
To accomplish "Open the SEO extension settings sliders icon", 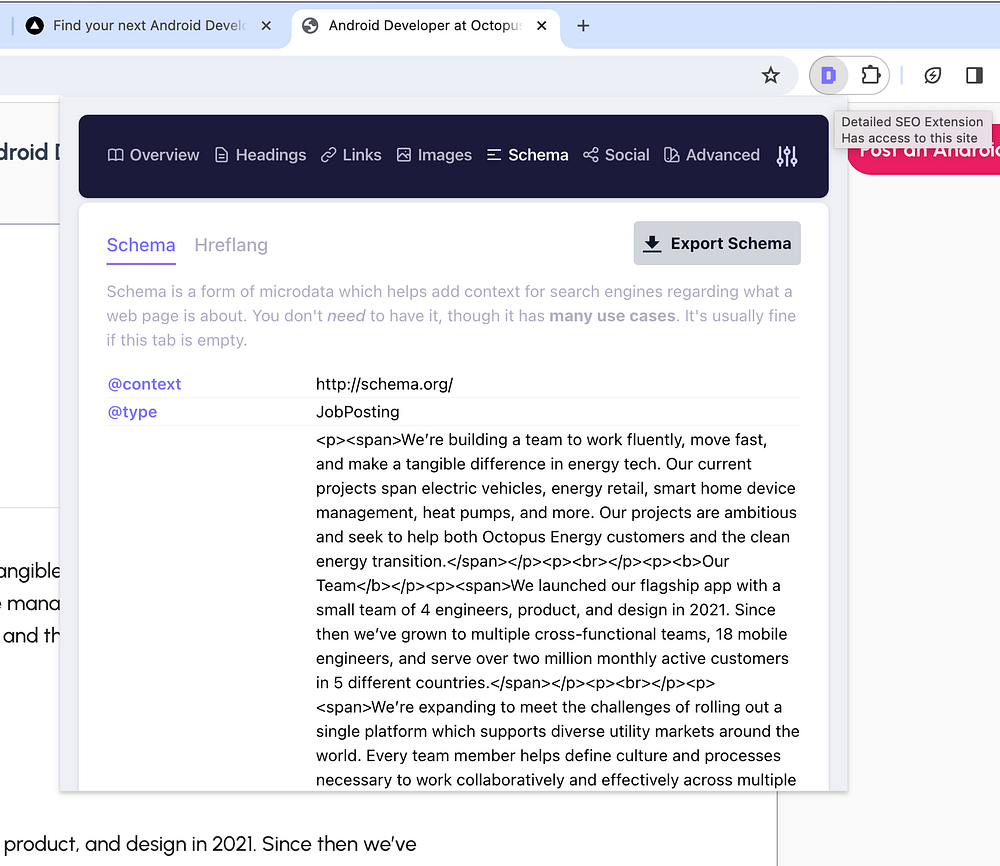I will click(x=786, y=155).
